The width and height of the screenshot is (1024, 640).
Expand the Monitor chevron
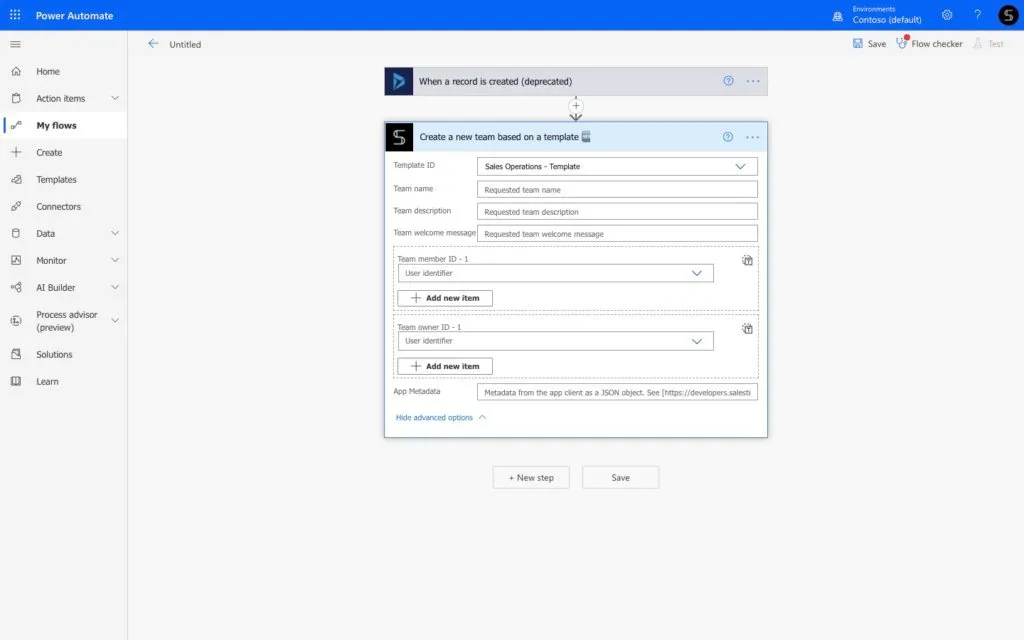[115, 260]
